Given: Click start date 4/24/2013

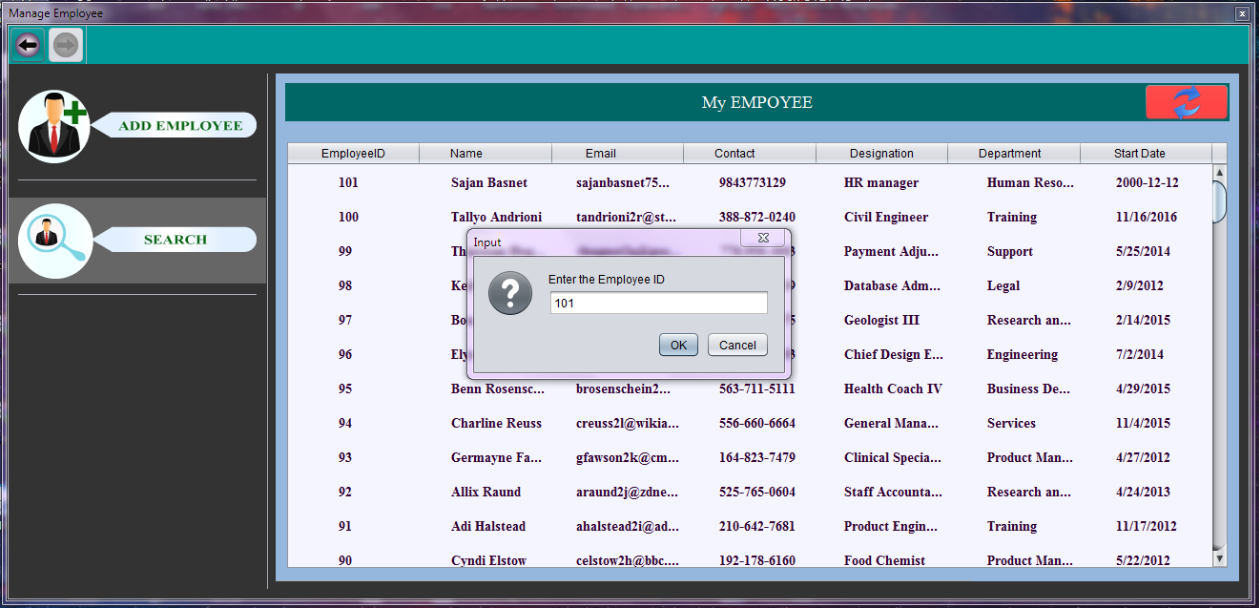Looking at the screenshot, I should coord(1143,492).
